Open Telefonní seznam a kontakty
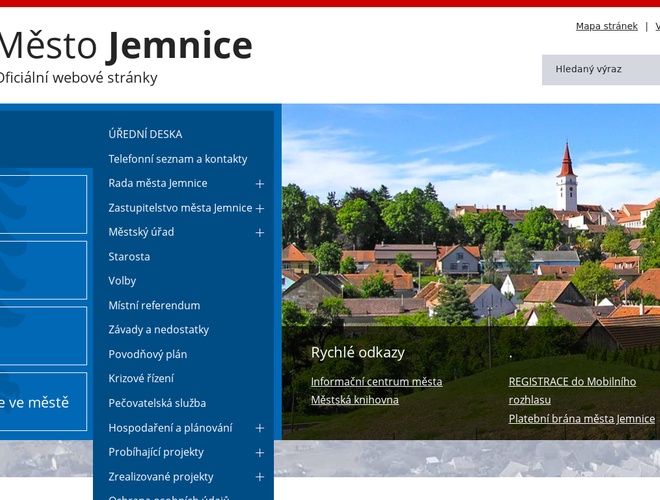Image resolution: width=660 pixels, height=500 pixels. (177, 159)
